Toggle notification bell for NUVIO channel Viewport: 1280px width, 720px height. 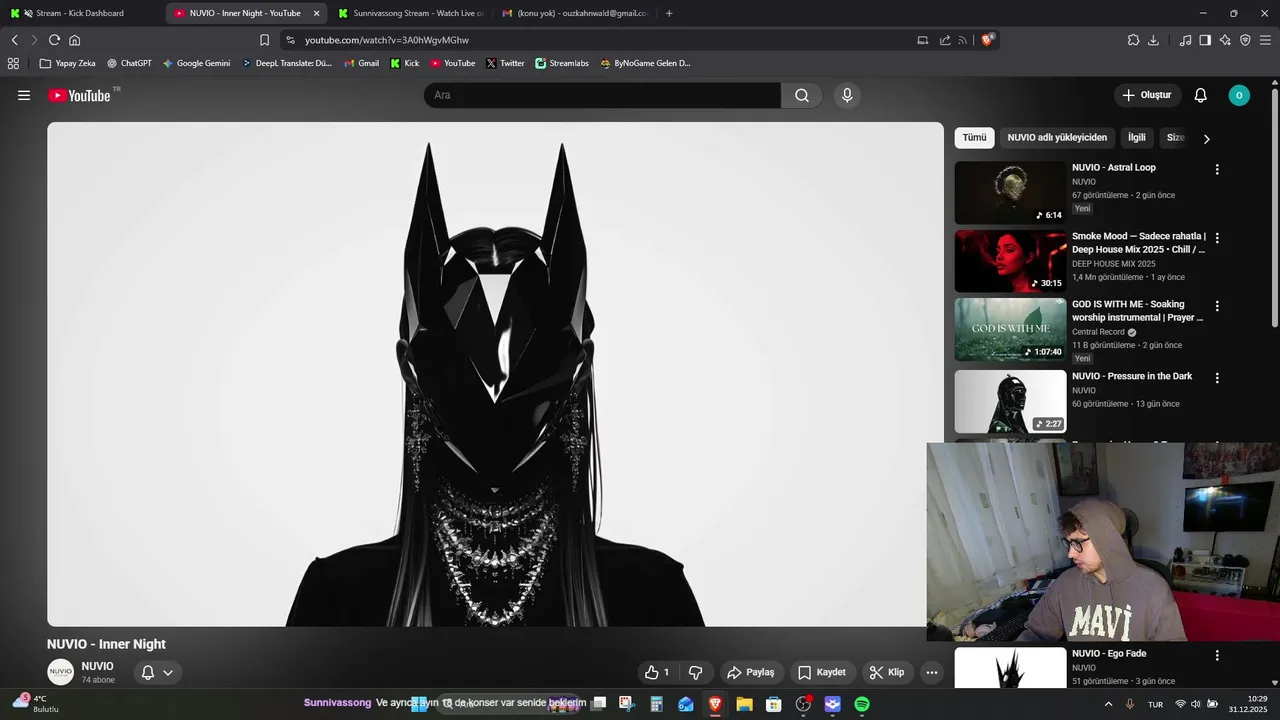point(148,672)
